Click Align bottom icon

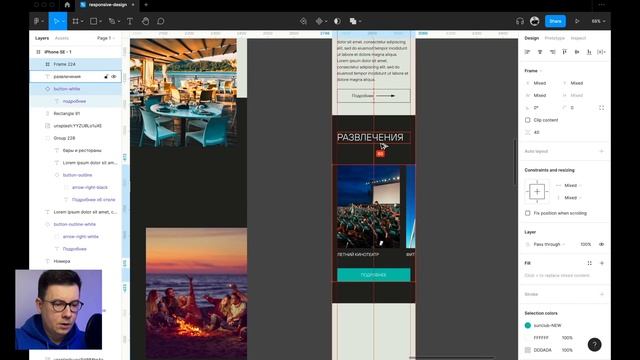[589, 52]
